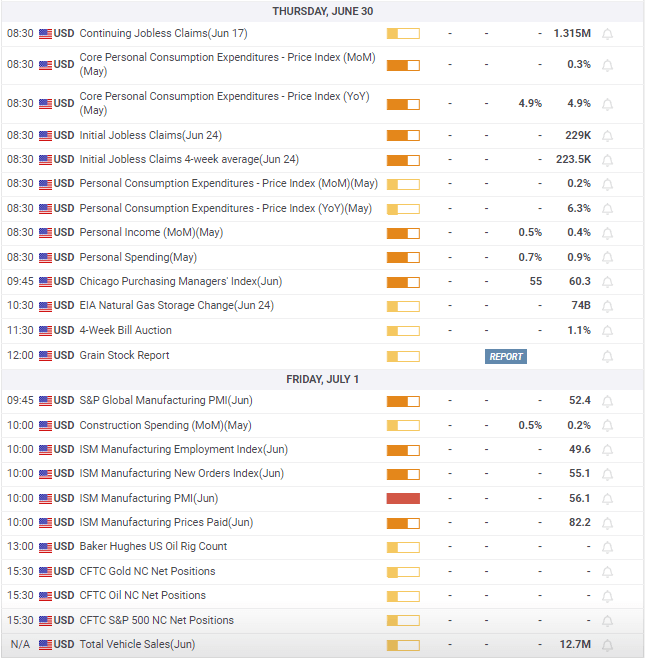The width and height of the screenshot is (645, 658).
Task: Open Personal Spending(May) event details
Action: [x=138, y=257]
